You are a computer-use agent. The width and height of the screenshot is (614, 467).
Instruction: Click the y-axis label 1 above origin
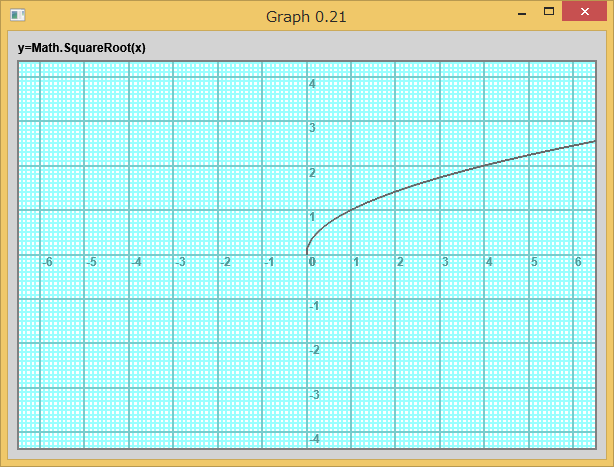coord(312,216)
